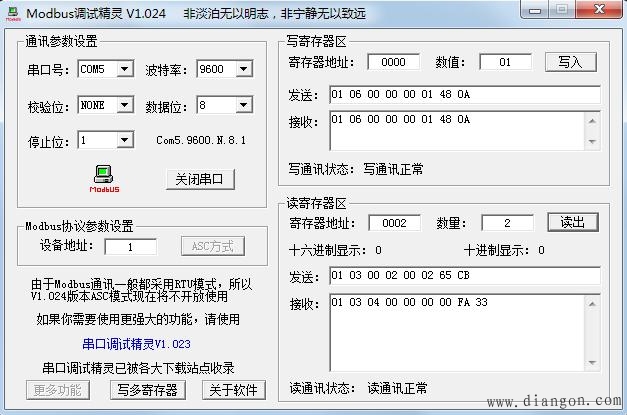Open the 波特率 9600 dropdown
Screen dimensions: 627x415
244,69
